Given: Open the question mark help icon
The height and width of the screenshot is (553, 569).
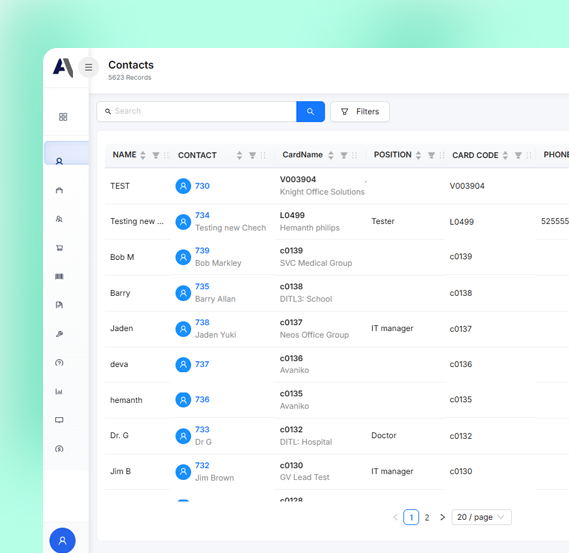Looking at the screenshot, I should (x=59, y=362).
